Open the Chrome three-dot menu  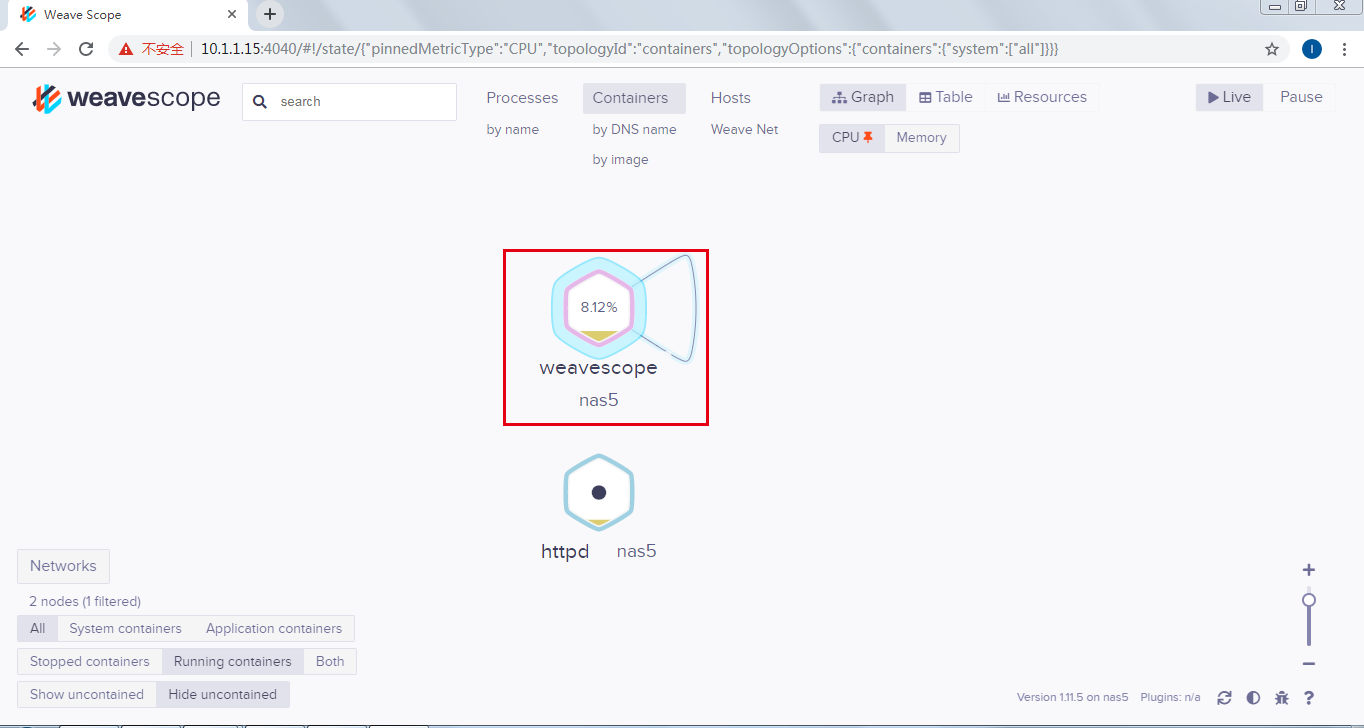point(1345,49)
